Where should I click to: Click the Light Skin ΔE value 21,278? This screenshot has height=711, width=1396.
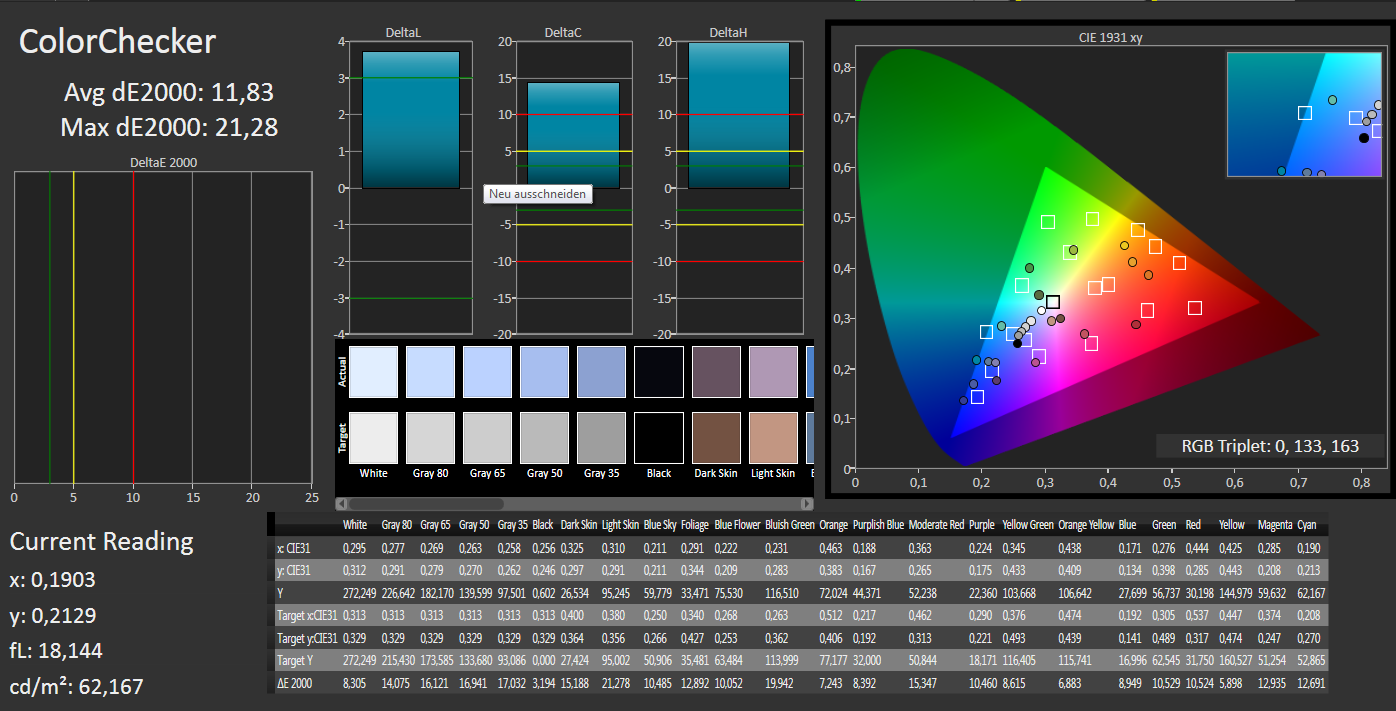pyautogui.click(x=616, y=683)
